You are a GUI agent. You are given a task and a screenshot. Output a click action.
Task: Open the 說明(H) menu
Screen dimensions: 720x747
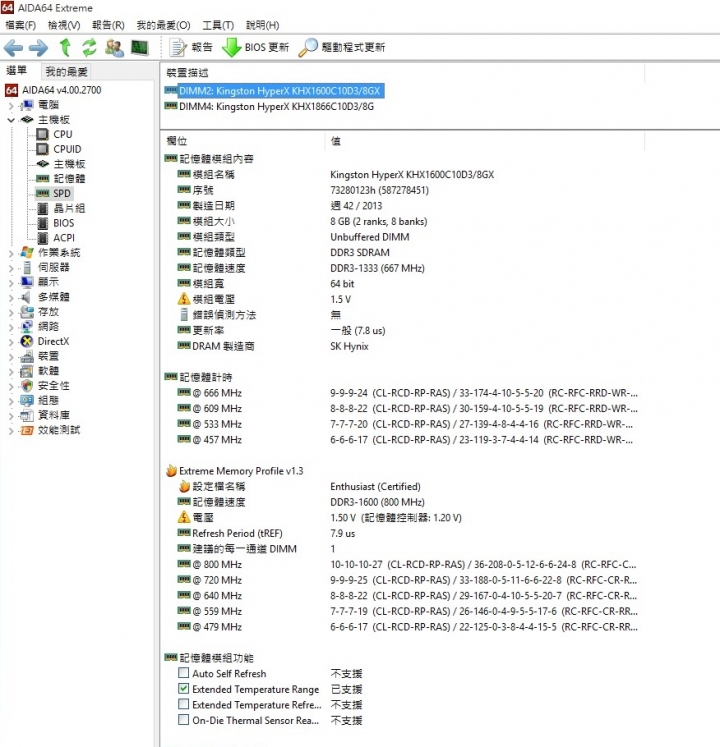tap(262, 25)
